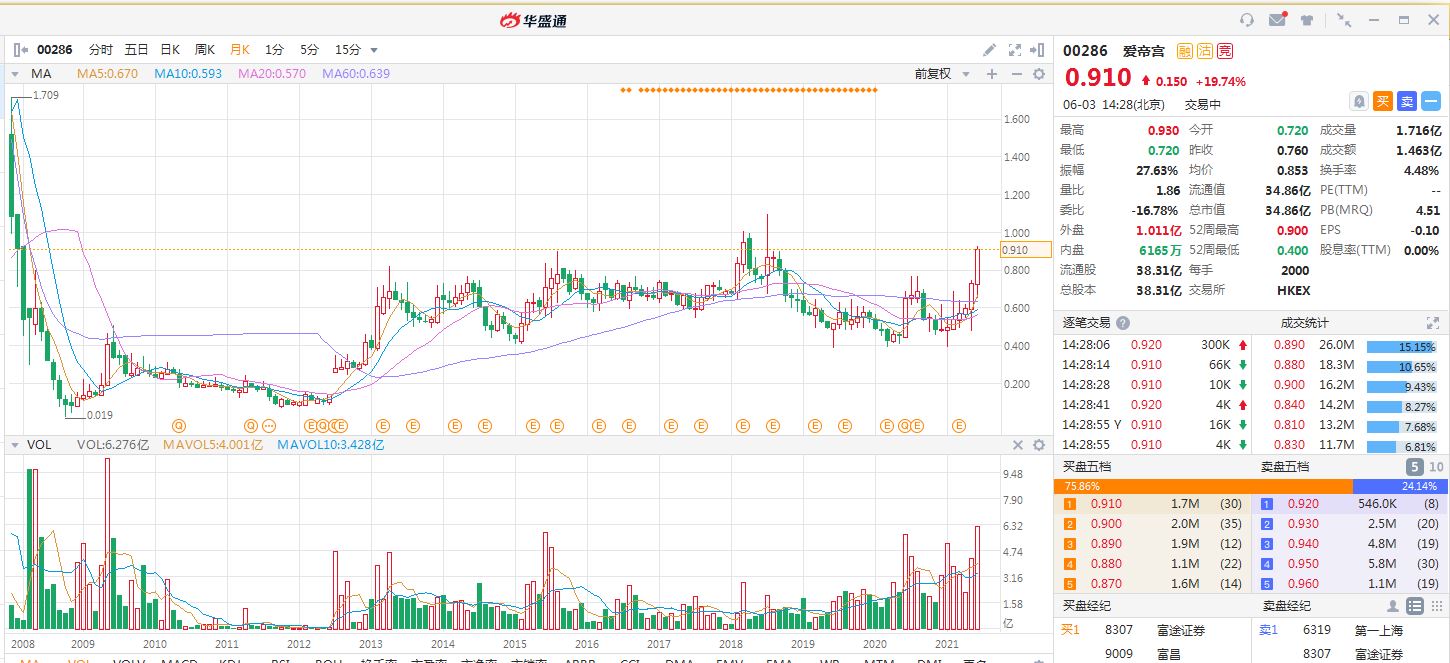Click the blue 卖 sell button
The height and width of the screenshot is (663, 1450).
pos(1406,101)
